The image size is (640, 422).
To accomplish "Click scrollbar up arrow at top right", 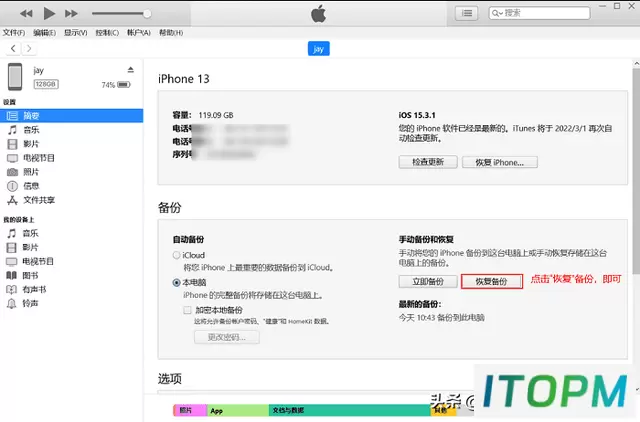I will point(636,64).
